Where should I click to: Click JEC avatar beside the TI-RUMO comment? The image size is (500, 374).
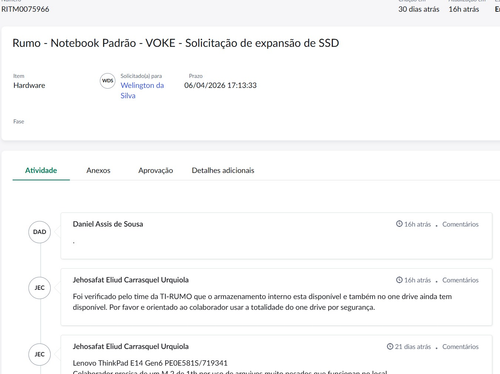[40, 288]
